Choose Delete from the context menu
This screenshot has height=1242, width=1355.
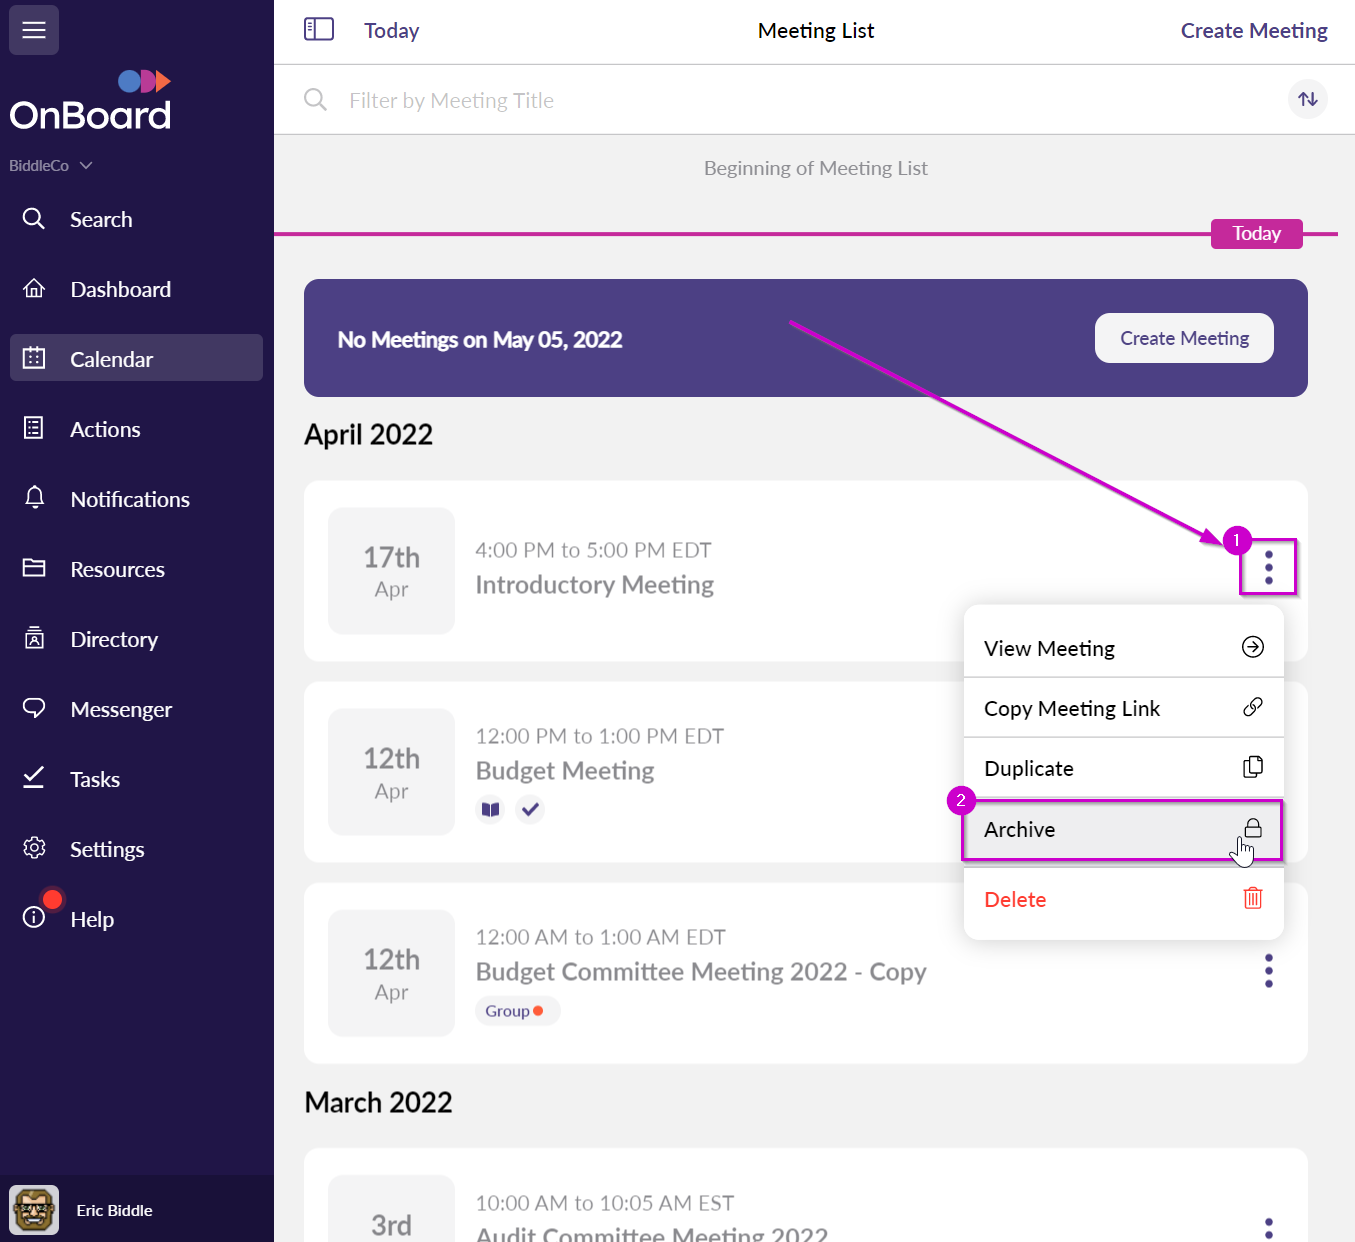pyautogui.click(x=1123, y=899)
